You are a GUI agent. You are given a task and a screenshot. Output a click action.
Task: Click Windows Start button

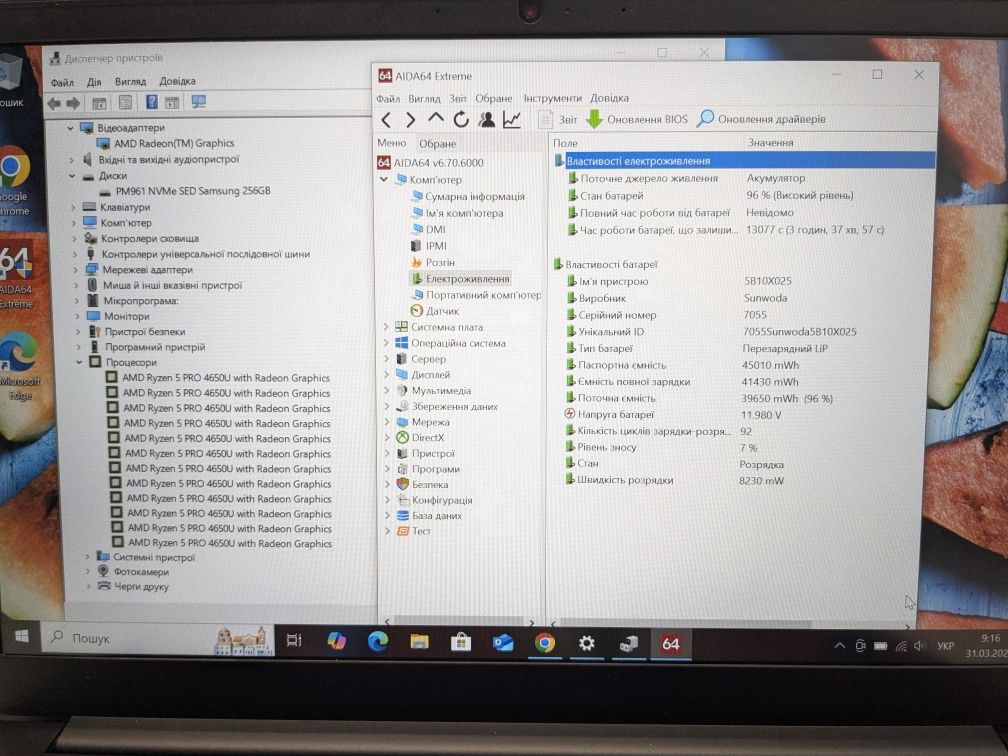pyautogui.click(x=21, y=636)
